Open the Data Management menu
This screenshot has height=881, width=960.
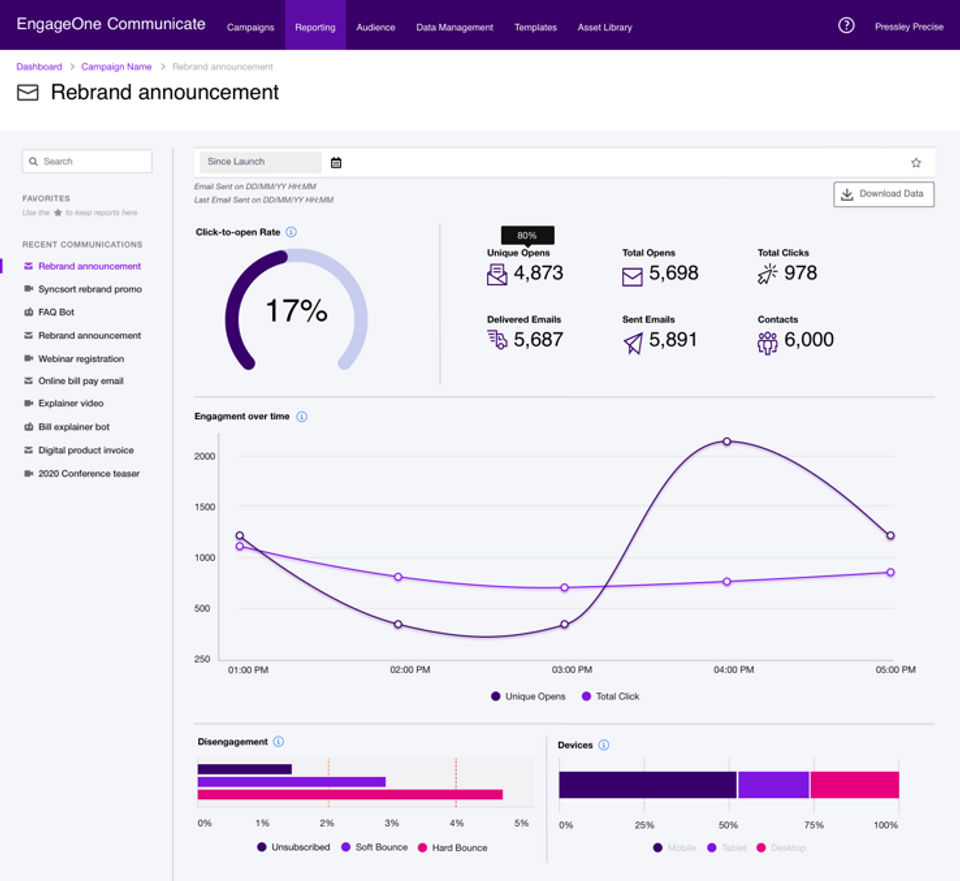(x=454, y=27)
